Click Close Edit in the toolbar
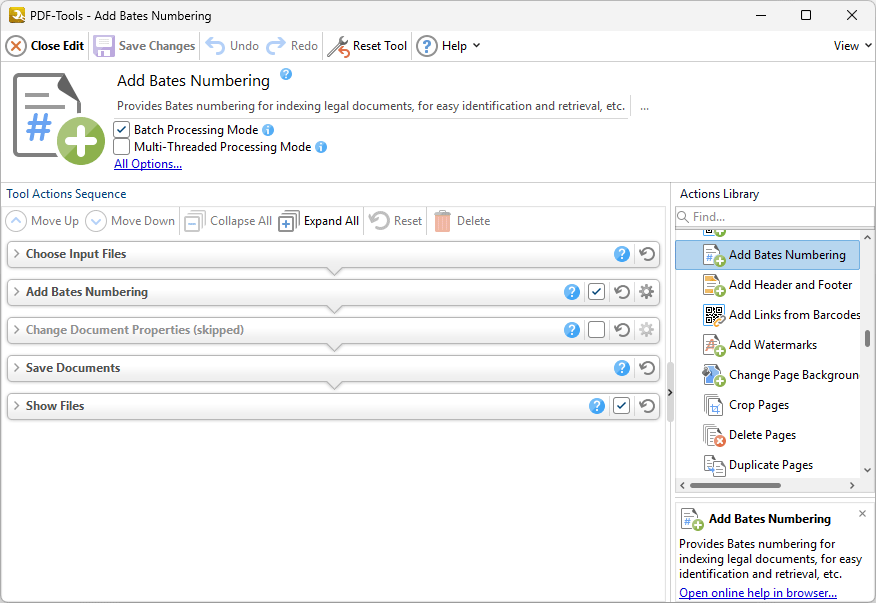876x603 pixels. 45,46
